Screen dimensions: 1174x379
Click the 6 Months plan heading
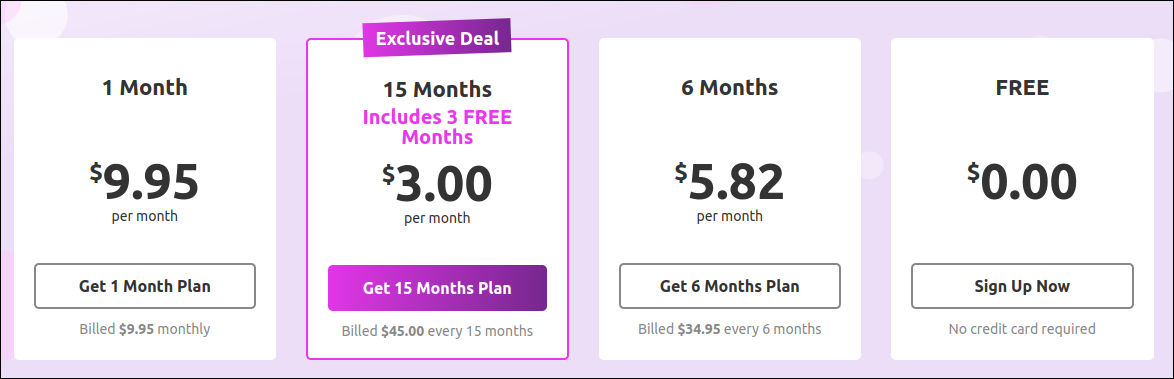(729, 88)
